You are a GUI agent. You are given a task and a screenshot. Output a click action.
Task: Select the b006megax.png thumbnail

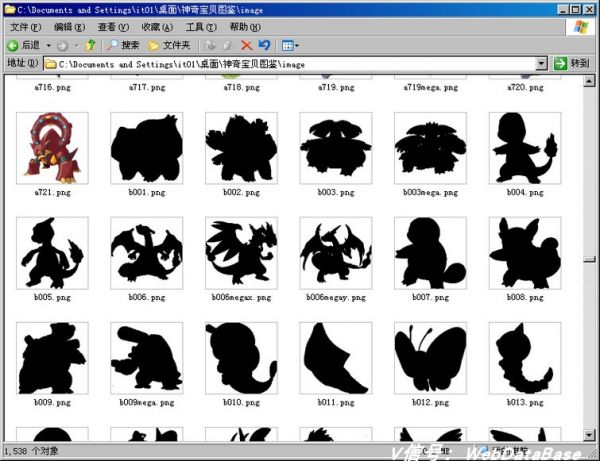(241, 253)
